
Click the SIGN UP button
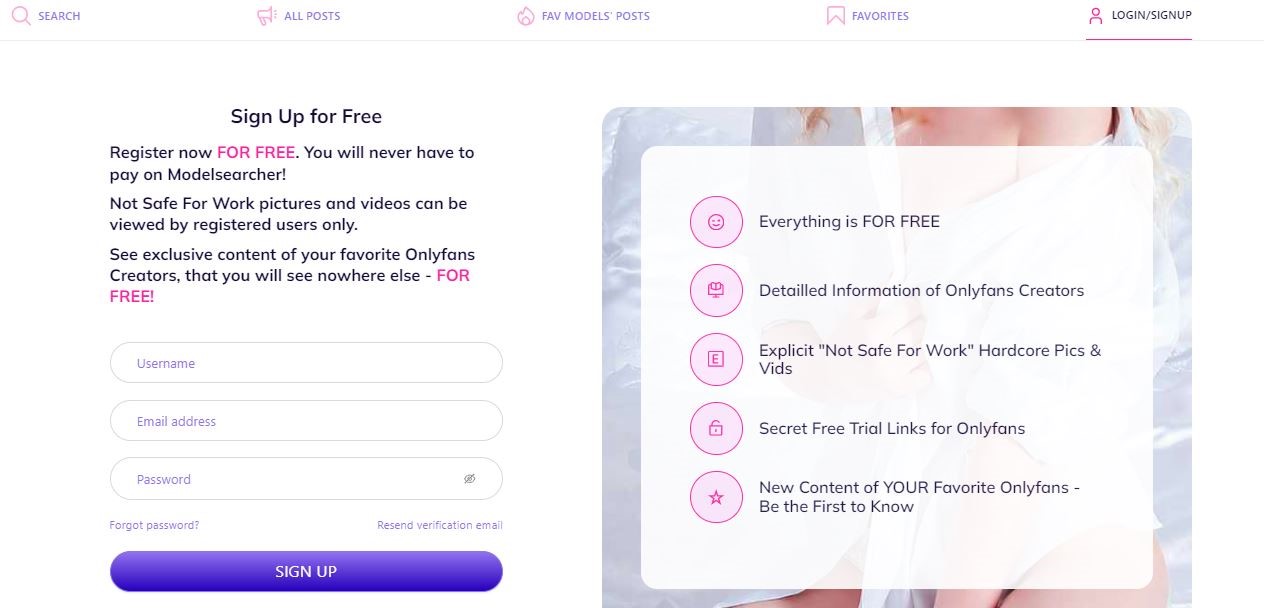306,571
